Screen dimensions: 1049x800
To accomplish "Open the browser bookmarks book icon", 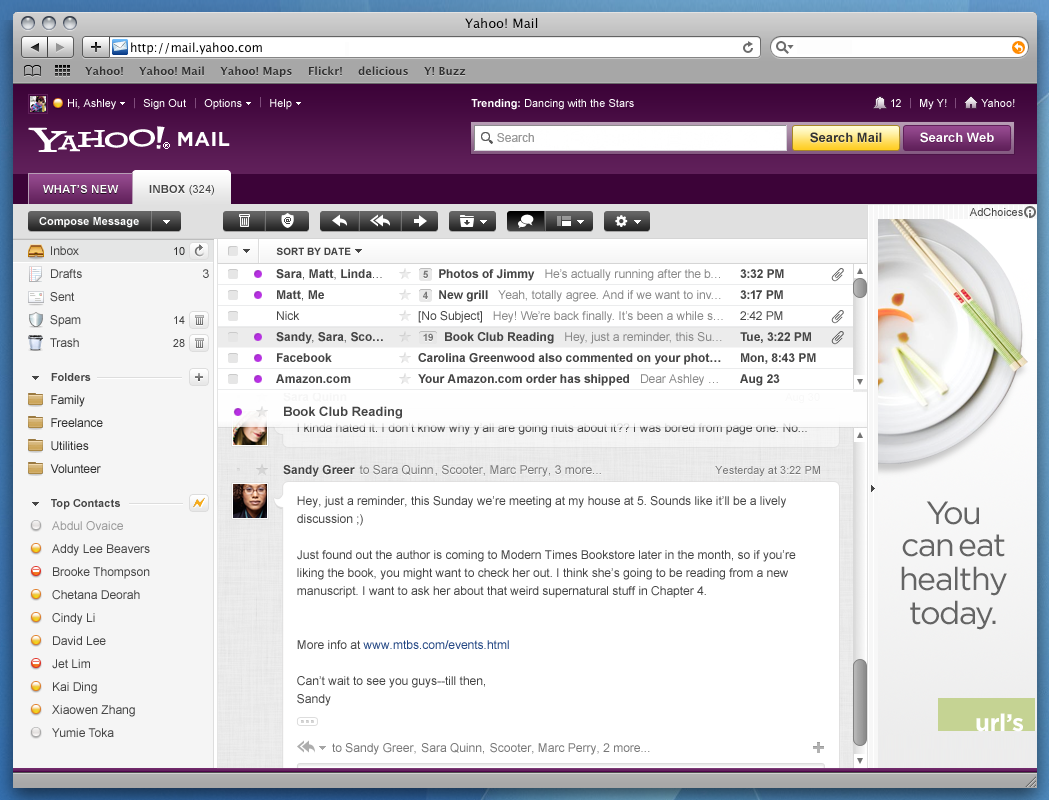I will [32, 71].
